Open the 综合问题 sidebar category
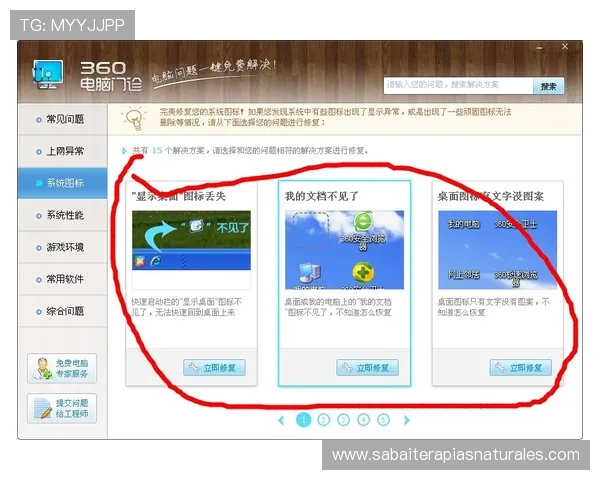 [62, 311]
